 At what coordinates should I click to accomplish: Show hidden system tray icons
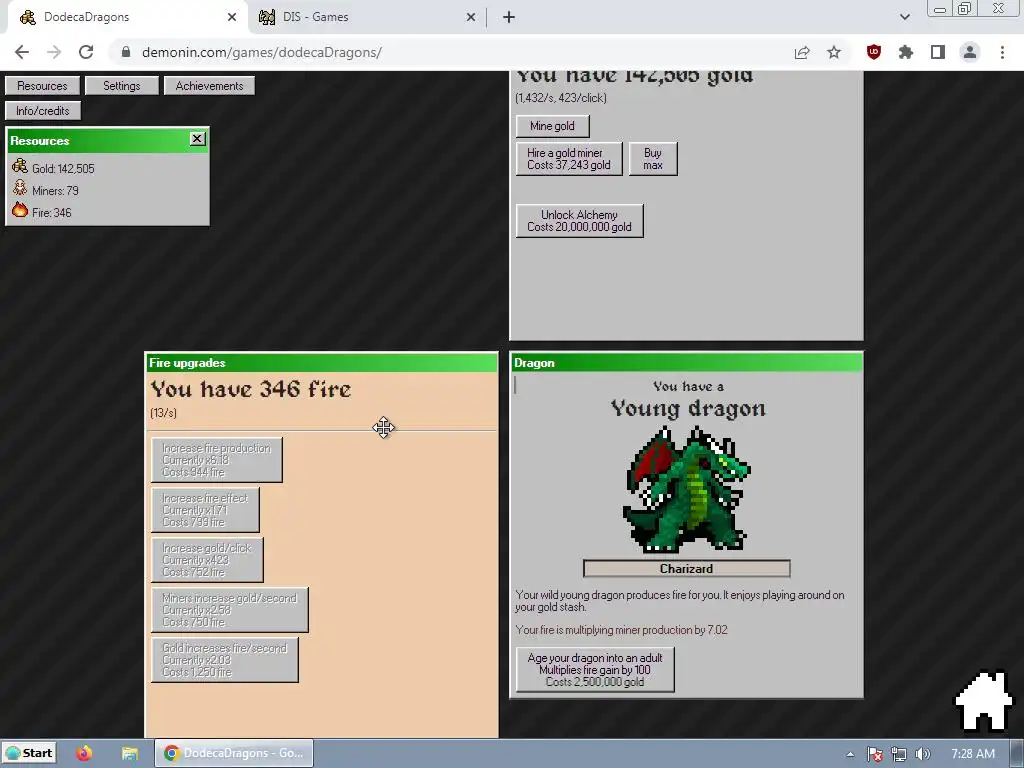[850, 754]
